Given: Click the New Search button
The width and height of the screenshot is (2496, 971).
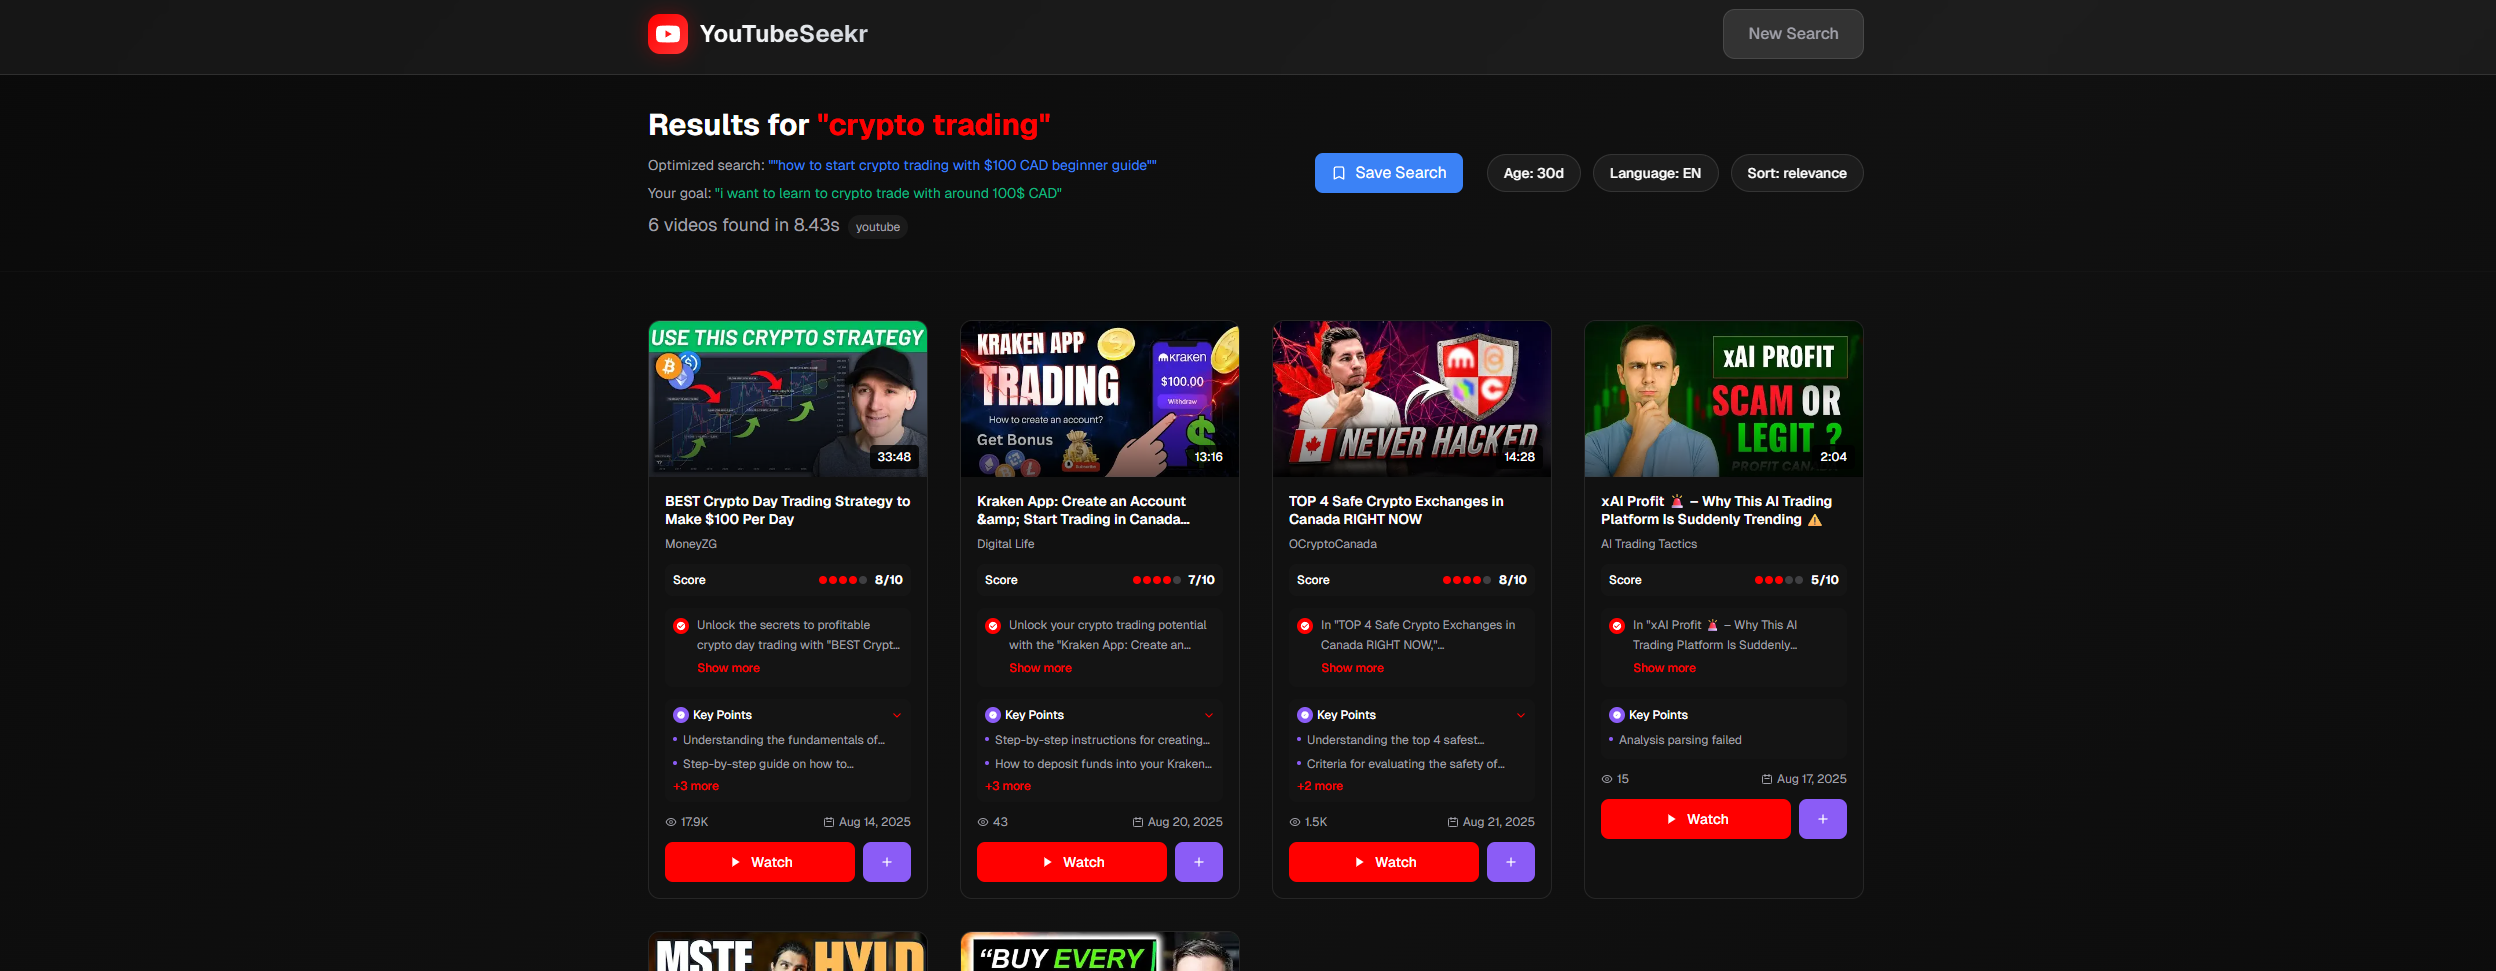Looking at the screenshot, I should click(1792, 34).
